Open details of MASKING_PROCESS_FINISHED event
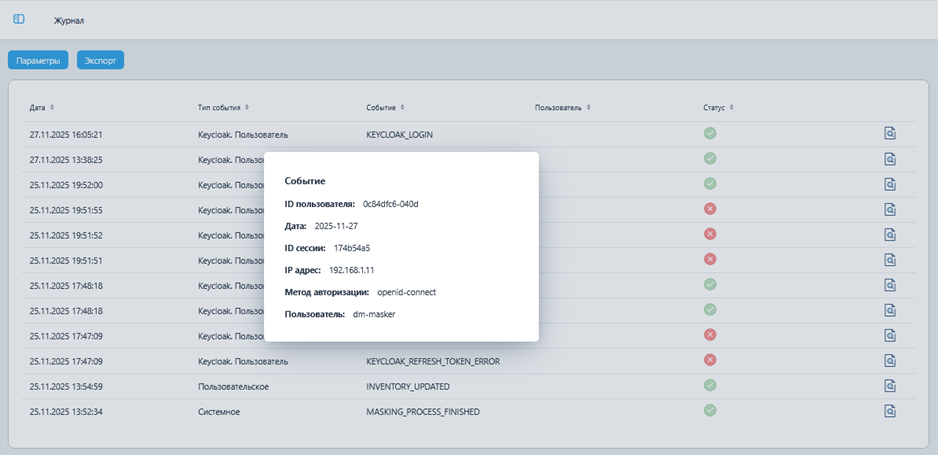The width and height of the screenshot is (938, 455). click(889, 411)
